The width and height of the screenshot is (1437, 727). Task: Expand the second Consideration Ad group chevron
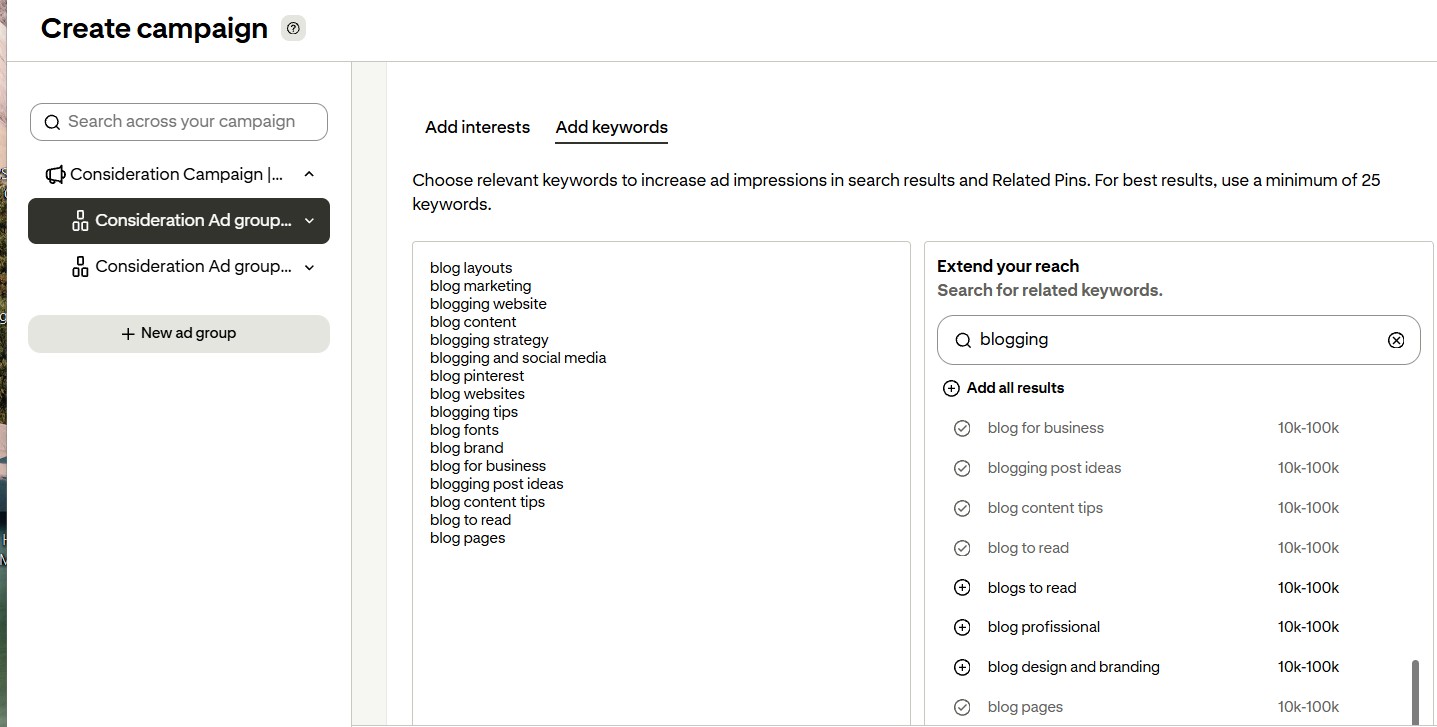coord(309,267)
